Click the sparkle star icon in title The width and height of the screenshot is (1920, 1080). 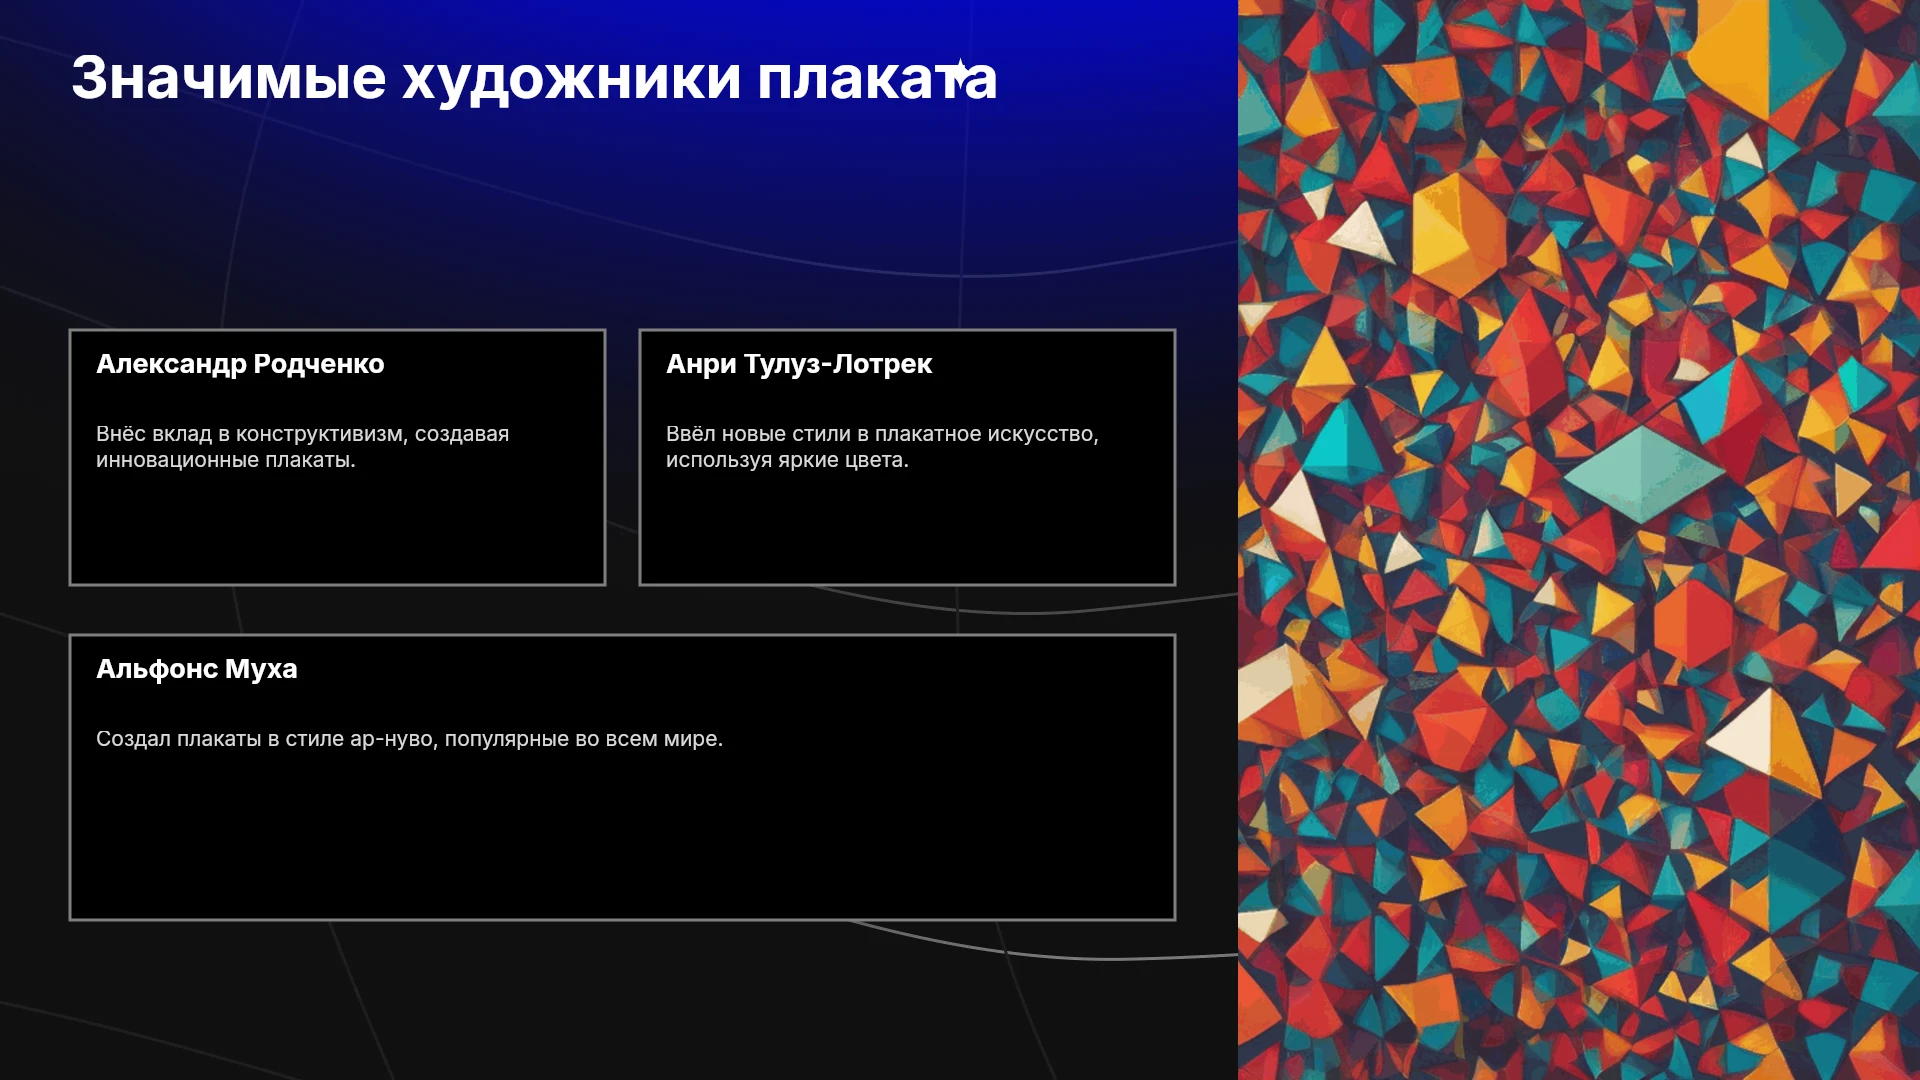click(959, 73)
